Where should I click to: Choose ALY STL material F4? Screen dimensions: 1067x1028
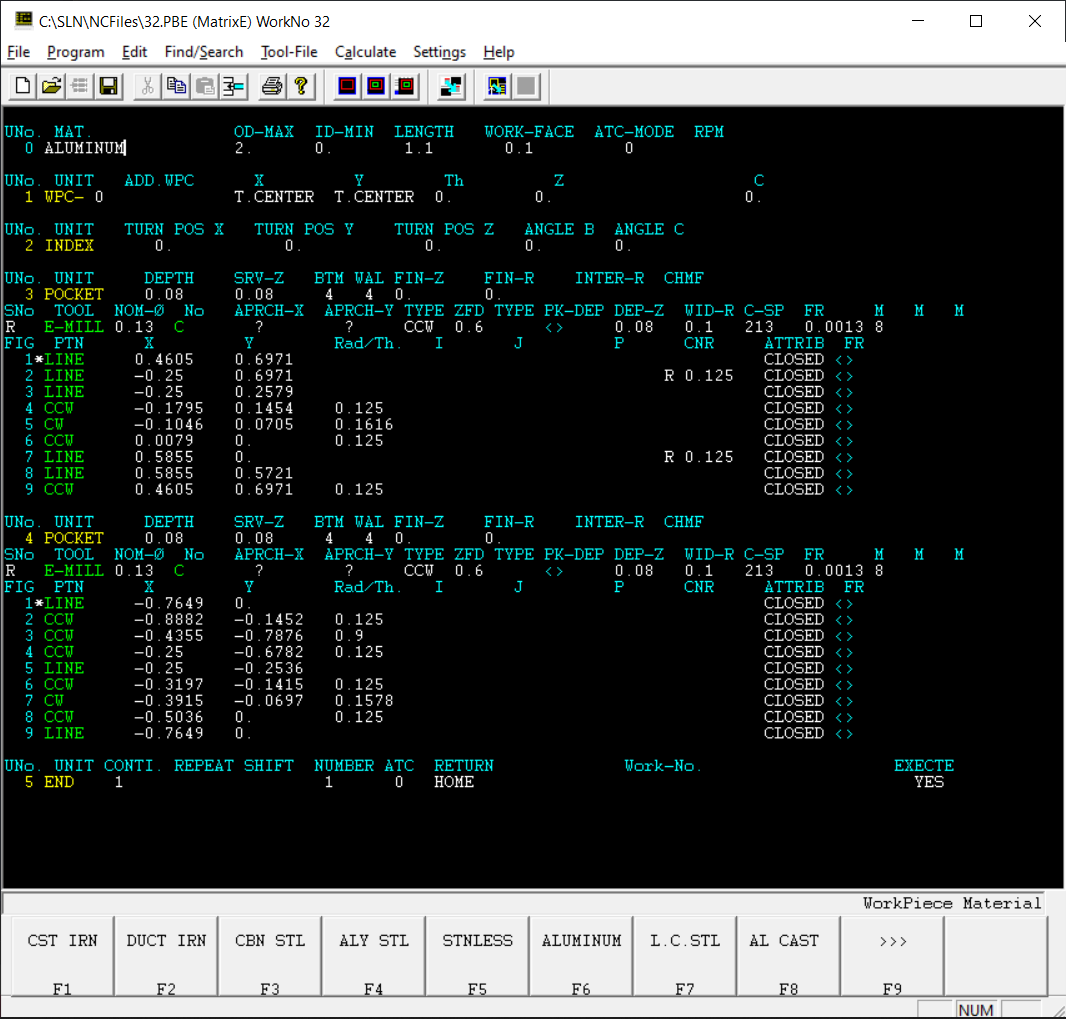coord(374,955)
